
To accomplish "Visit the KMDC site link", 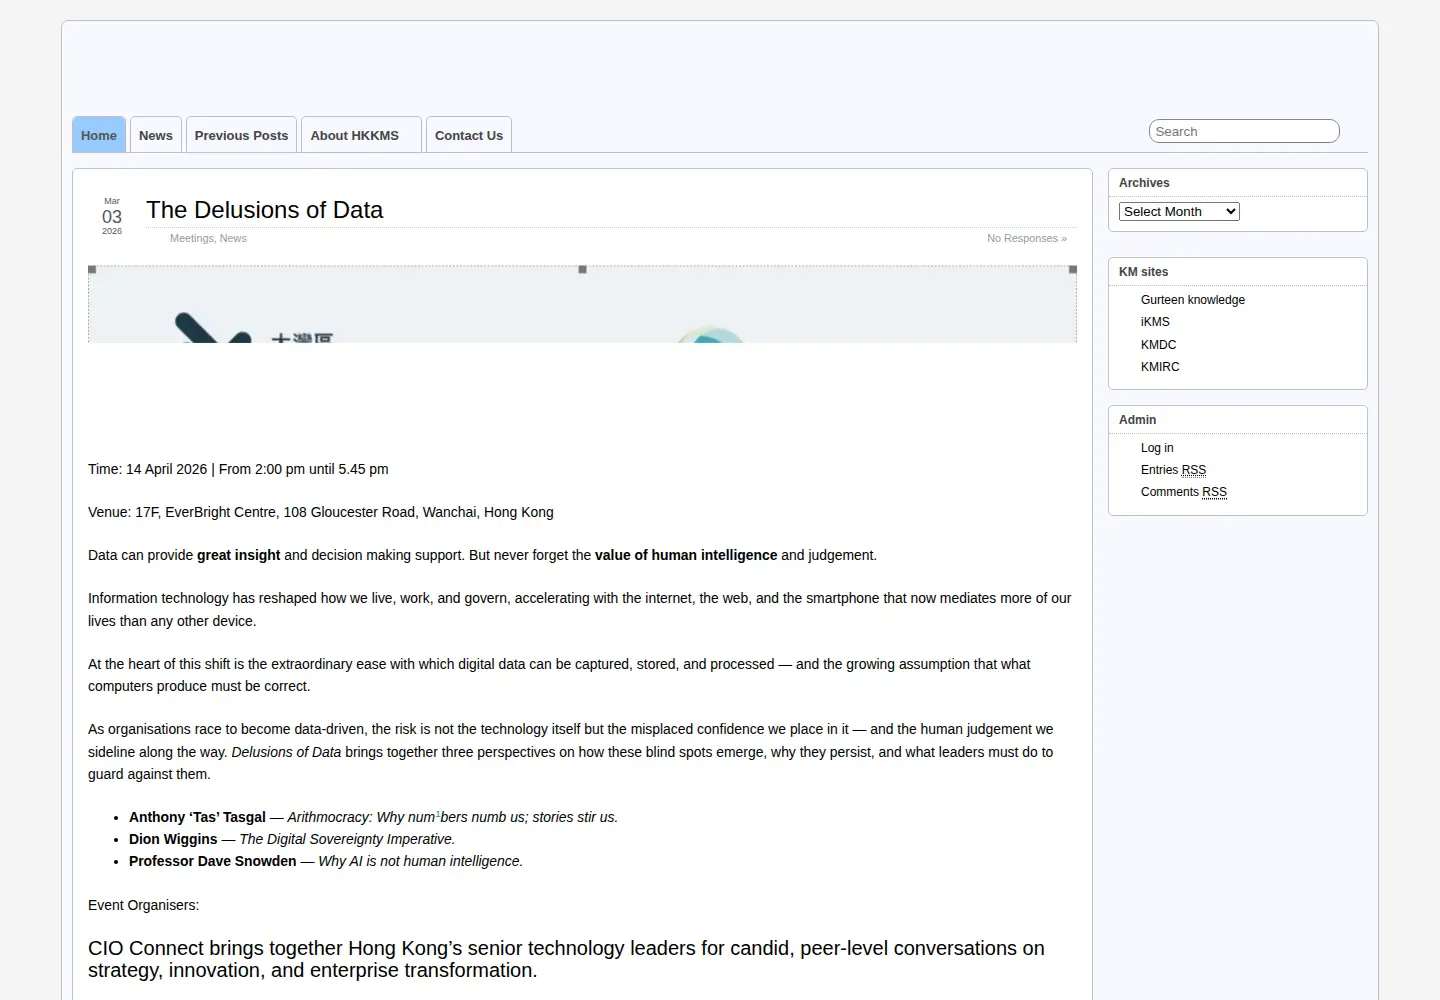I will tap(1158, 344).
